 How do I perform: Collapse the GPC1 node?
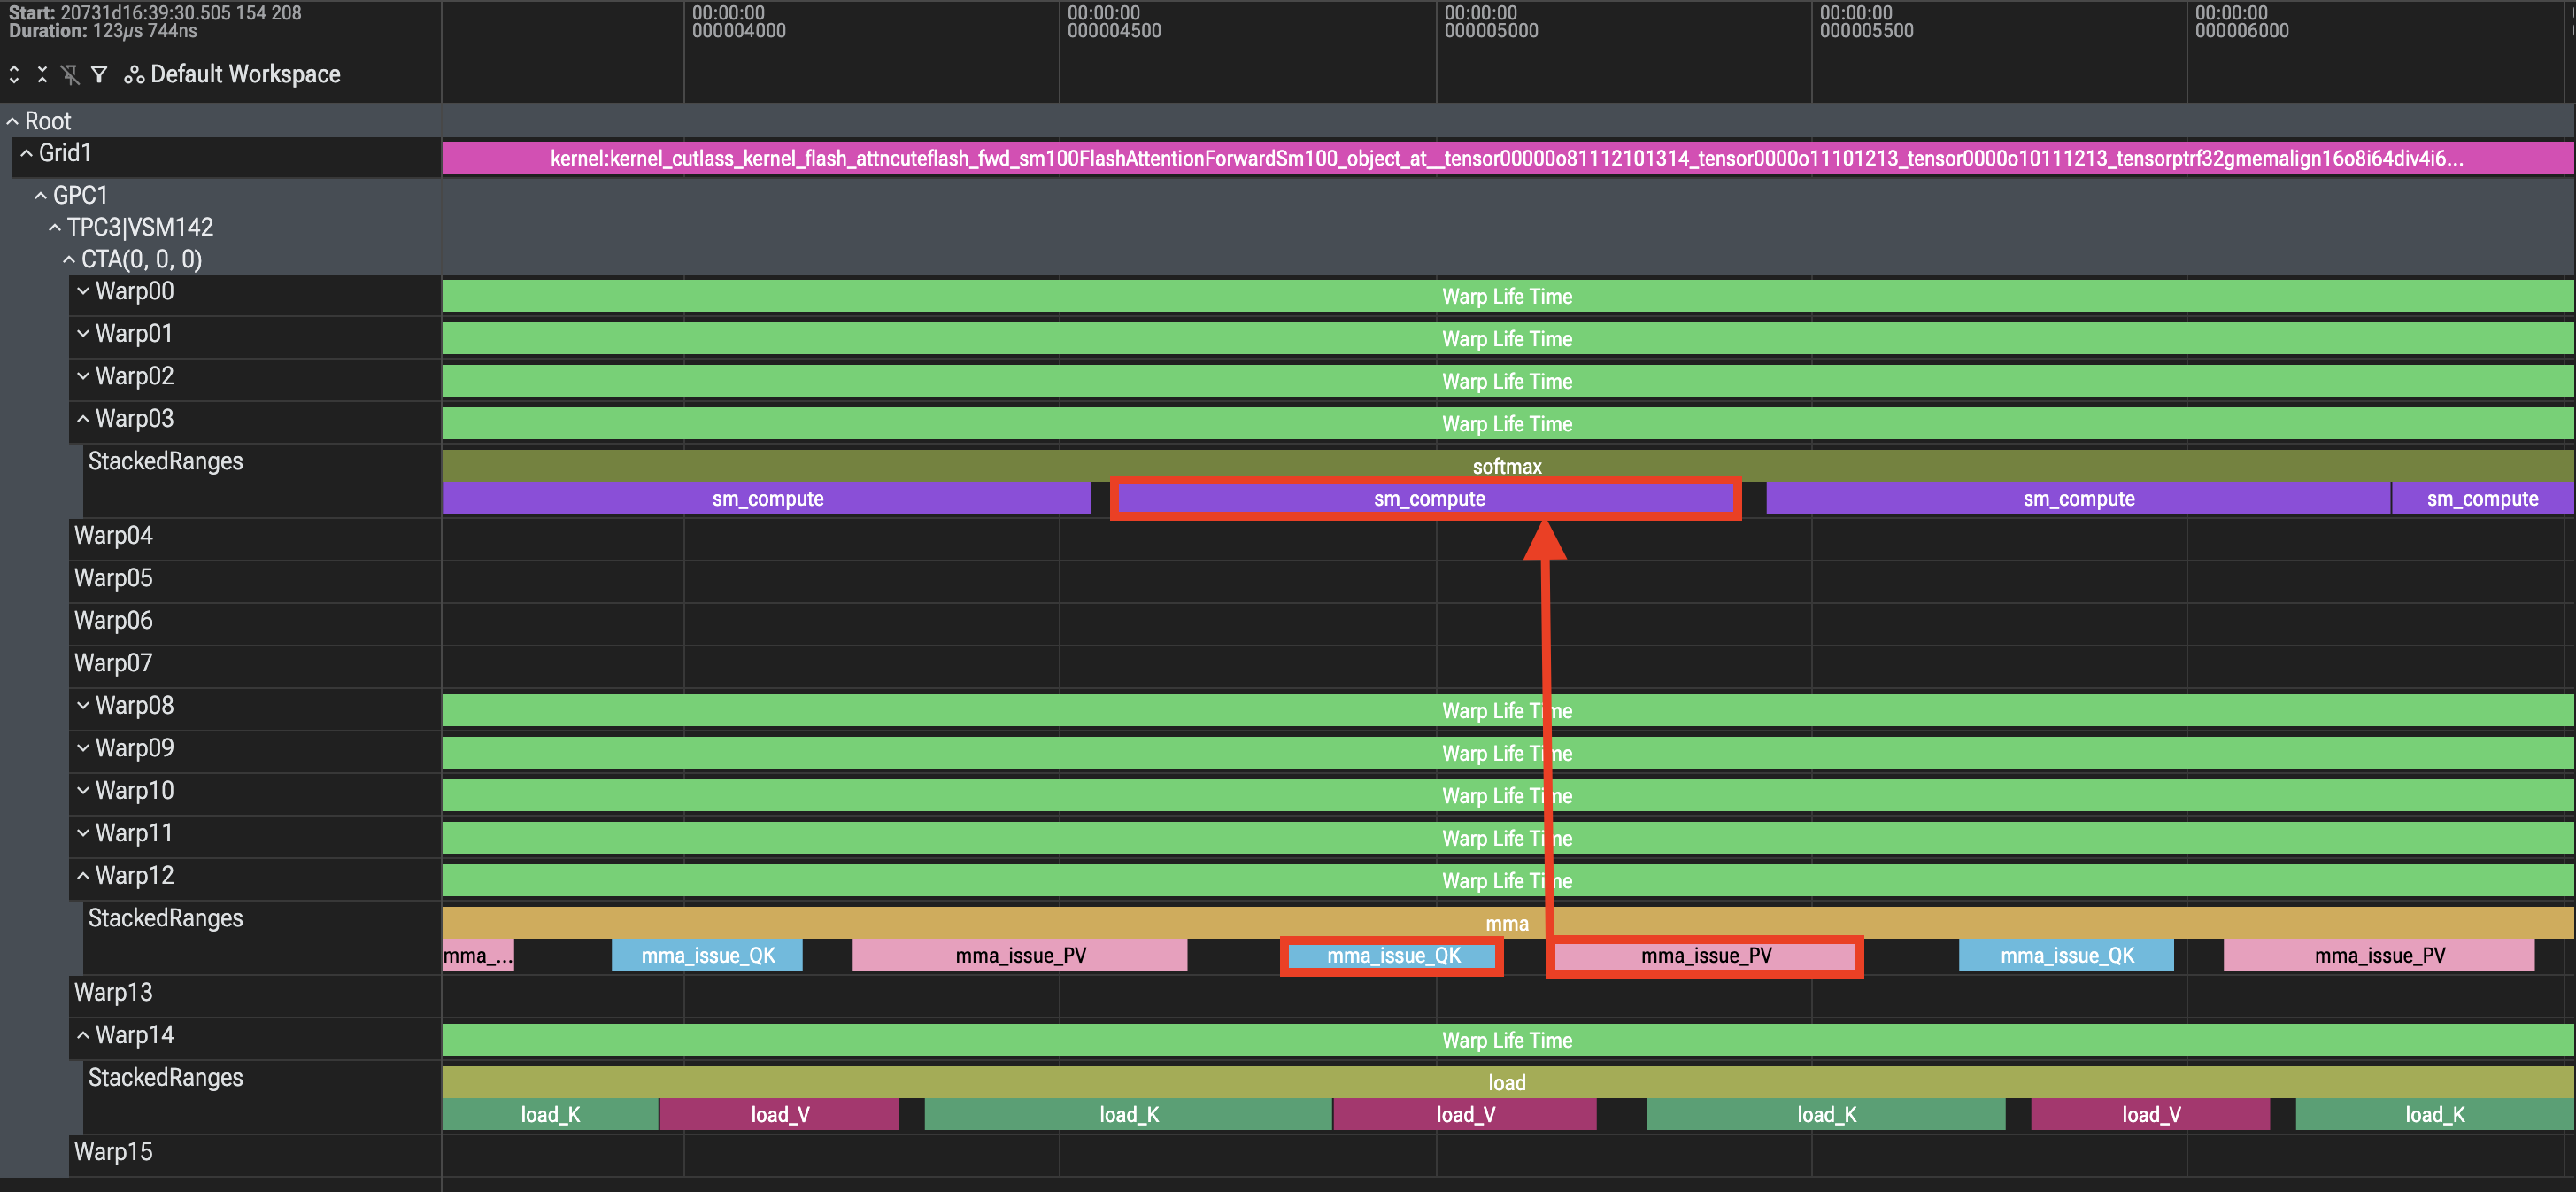(x=40, y=195)
